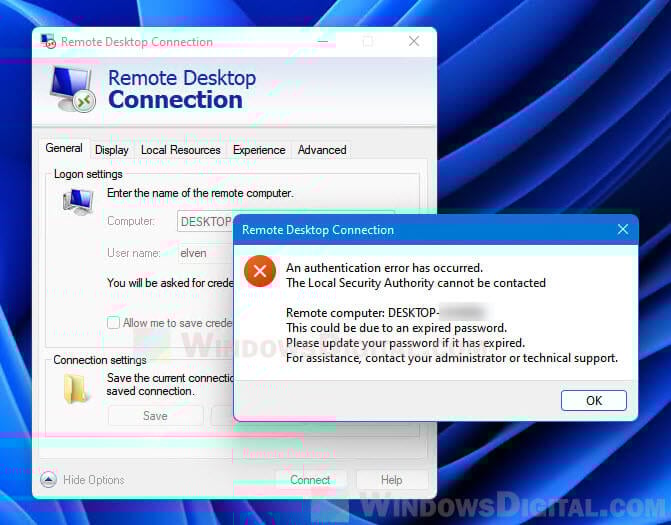Click the 'For assistance, contact your administrator' line
671x525 pixels.
[452, 358]
